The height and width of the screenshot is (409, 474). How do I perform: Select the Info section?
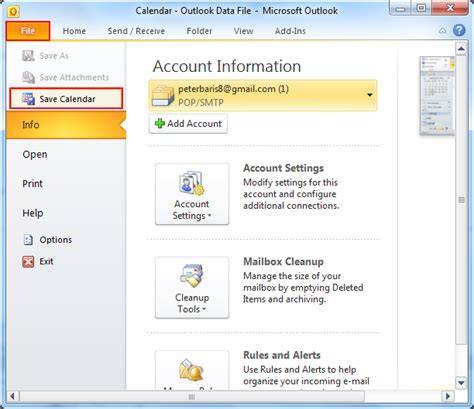click(x=66, y=125)
